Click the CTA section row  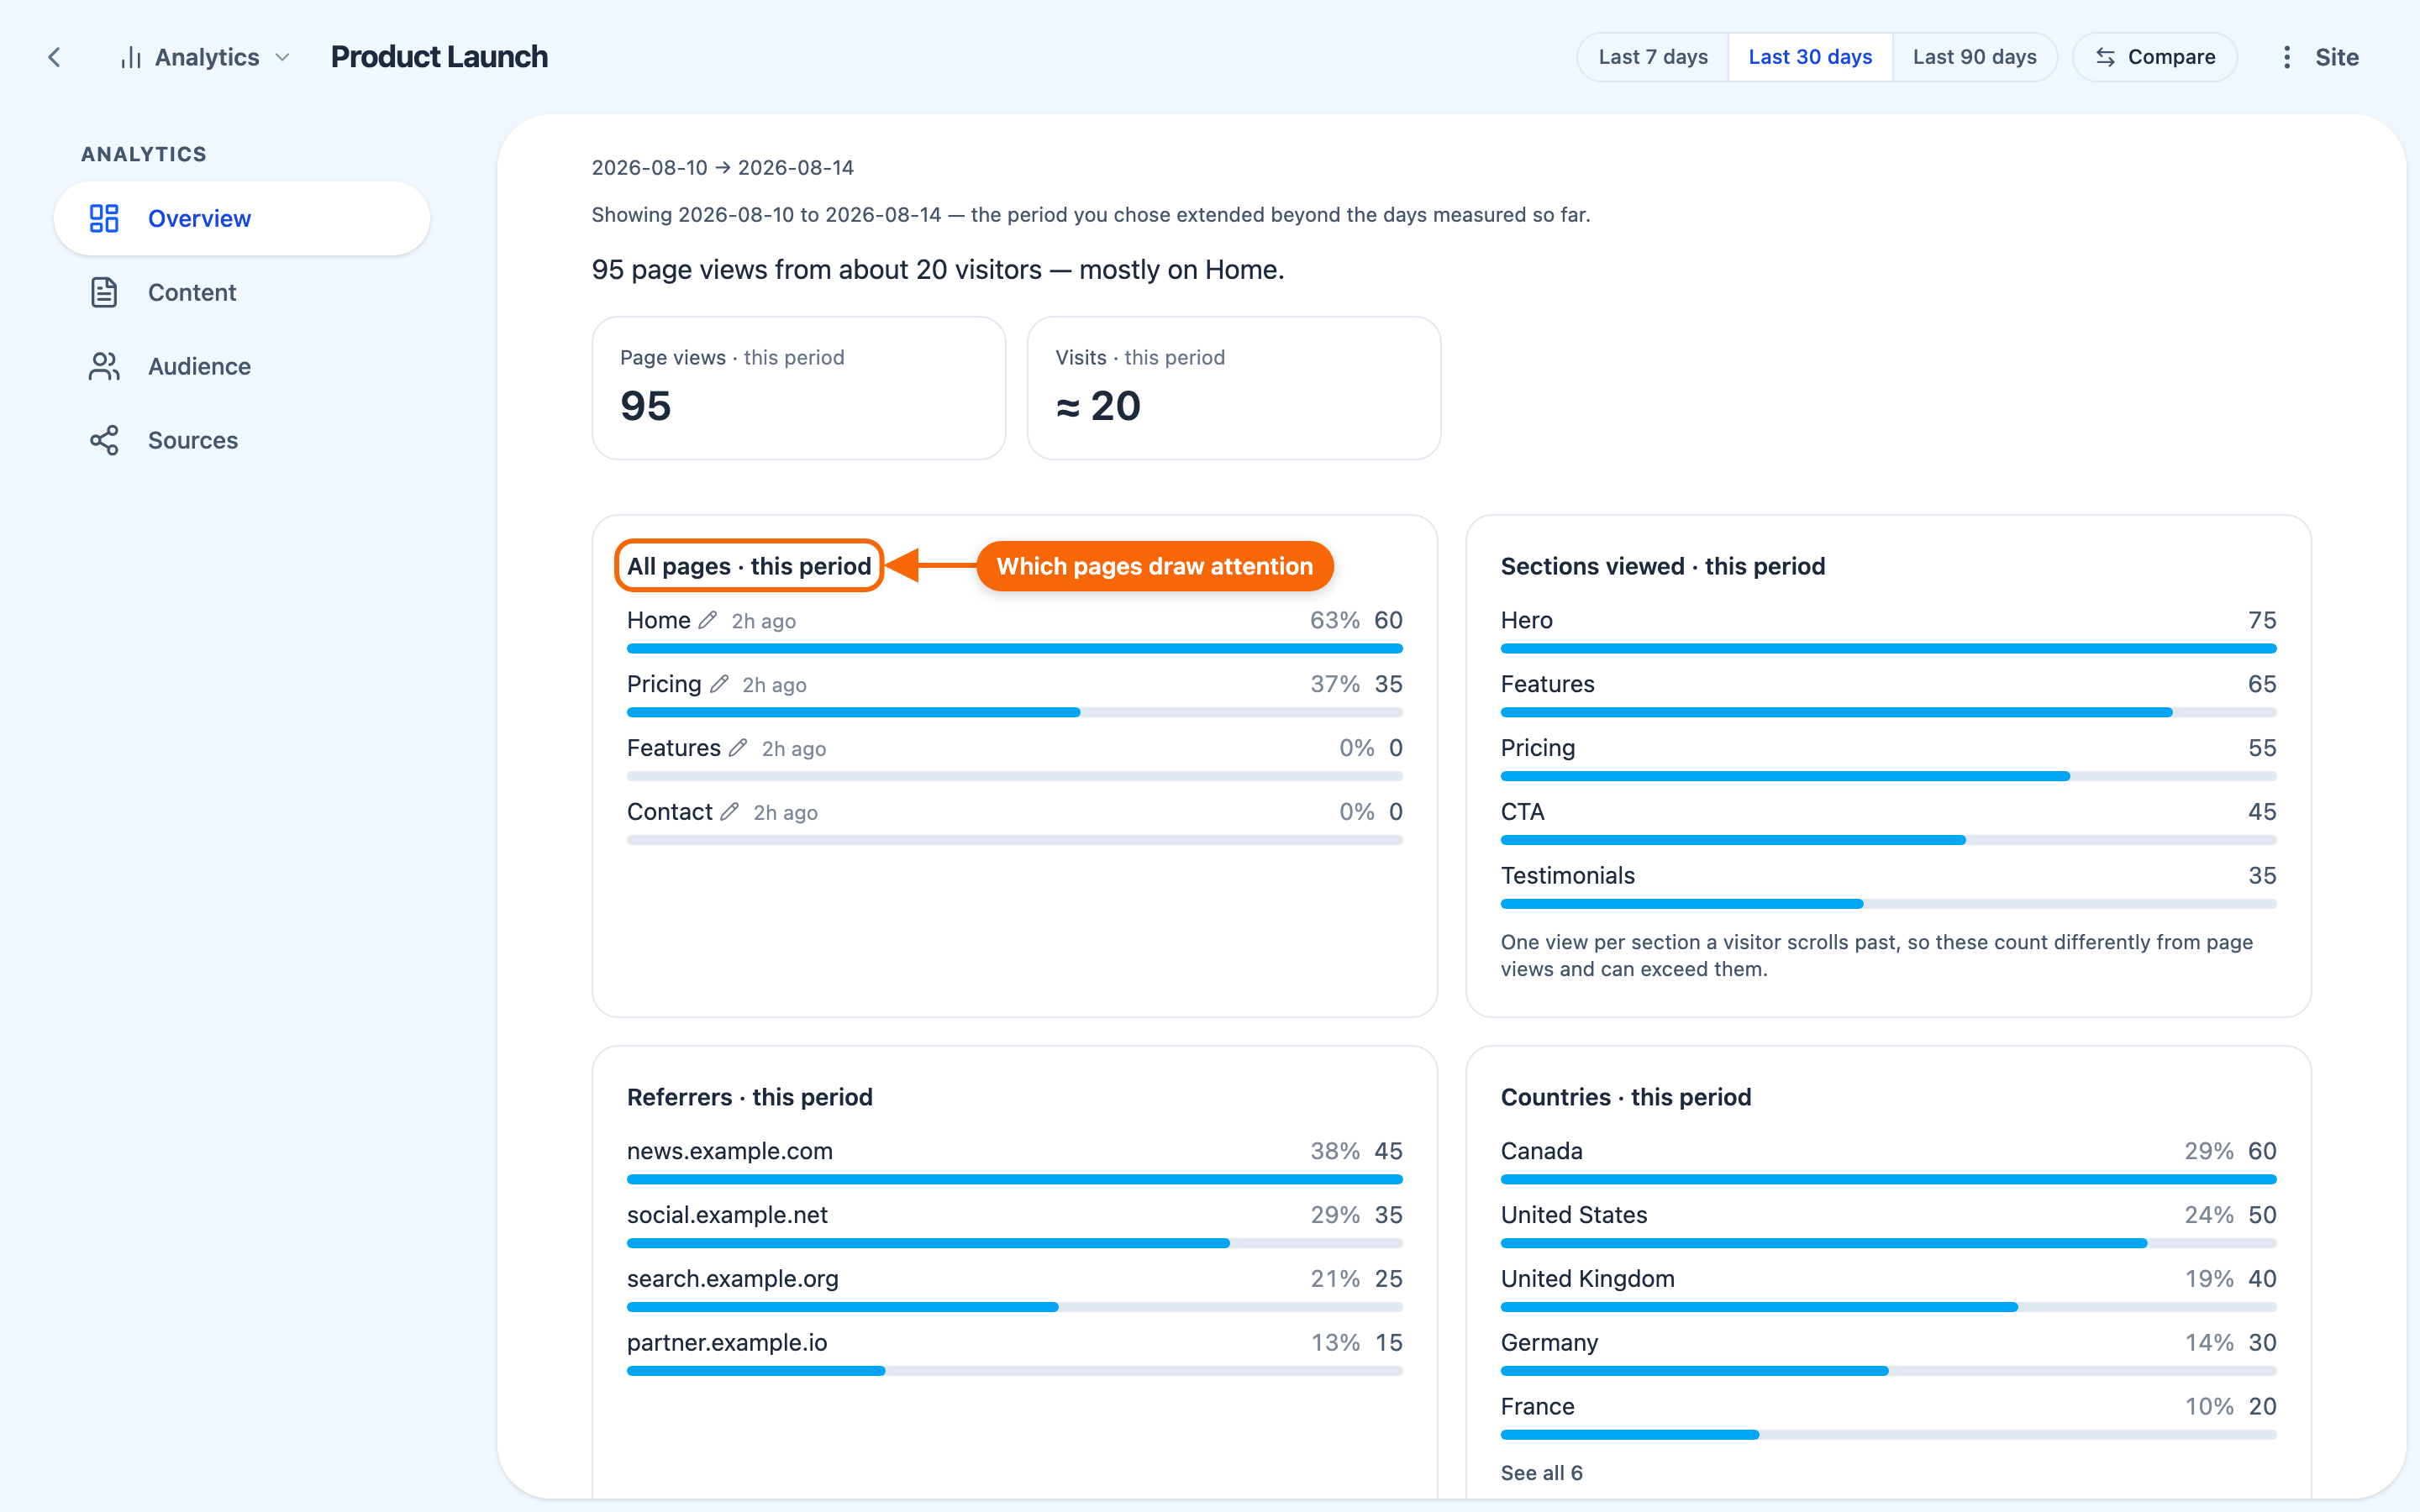pos(1888,821)
